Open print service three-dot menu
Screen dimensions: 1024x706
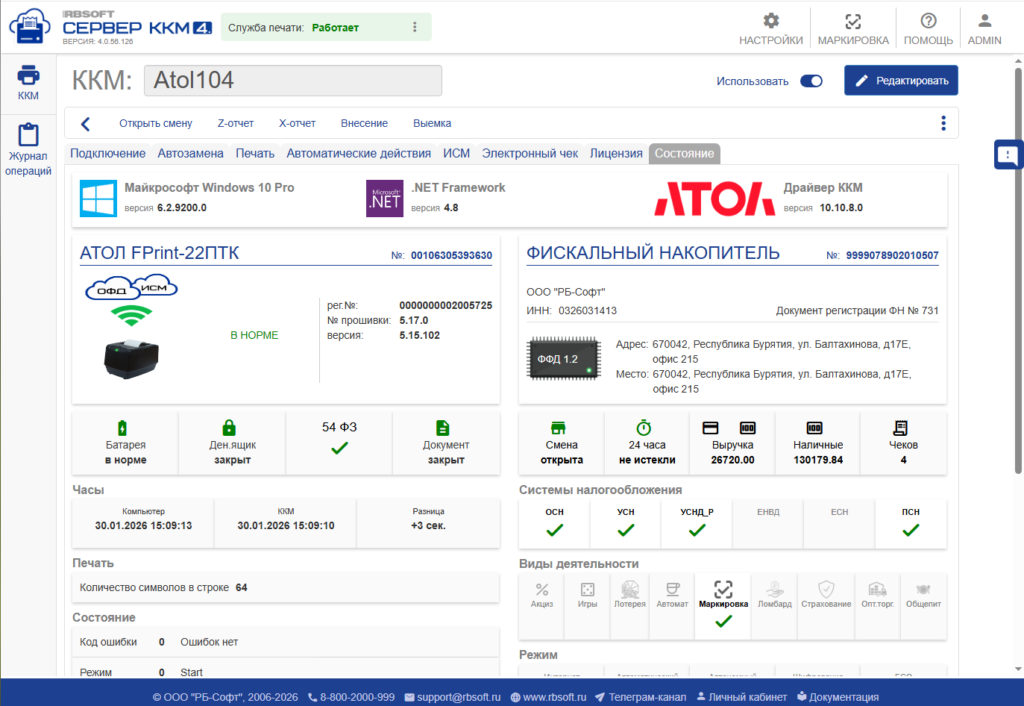pyautogui.click(x=414, y=28)
